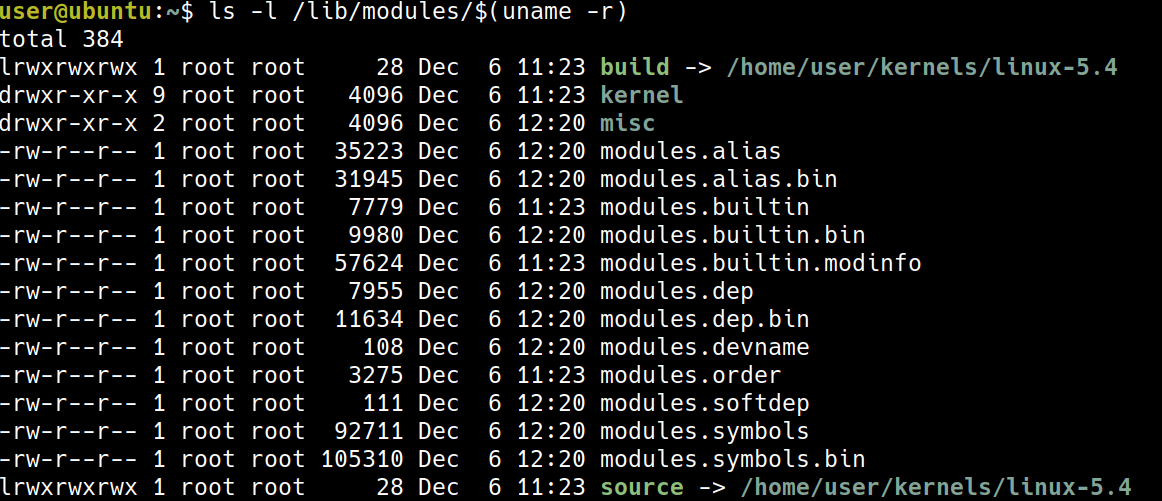Click the build symlink name
Screen dimensions: 1162x501
tap(634, 68)
